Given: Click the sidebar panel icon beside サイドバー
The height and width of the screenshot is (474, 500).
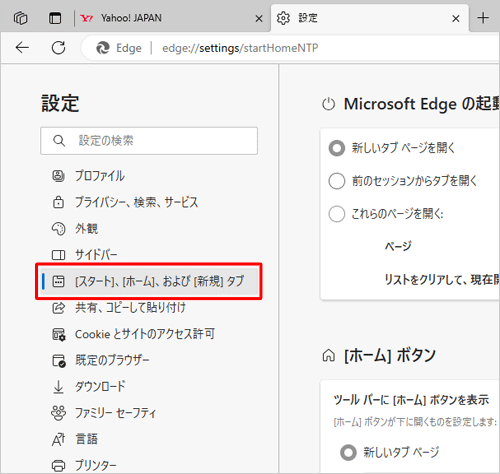Looking at the screenshot, I should [58, 255].
